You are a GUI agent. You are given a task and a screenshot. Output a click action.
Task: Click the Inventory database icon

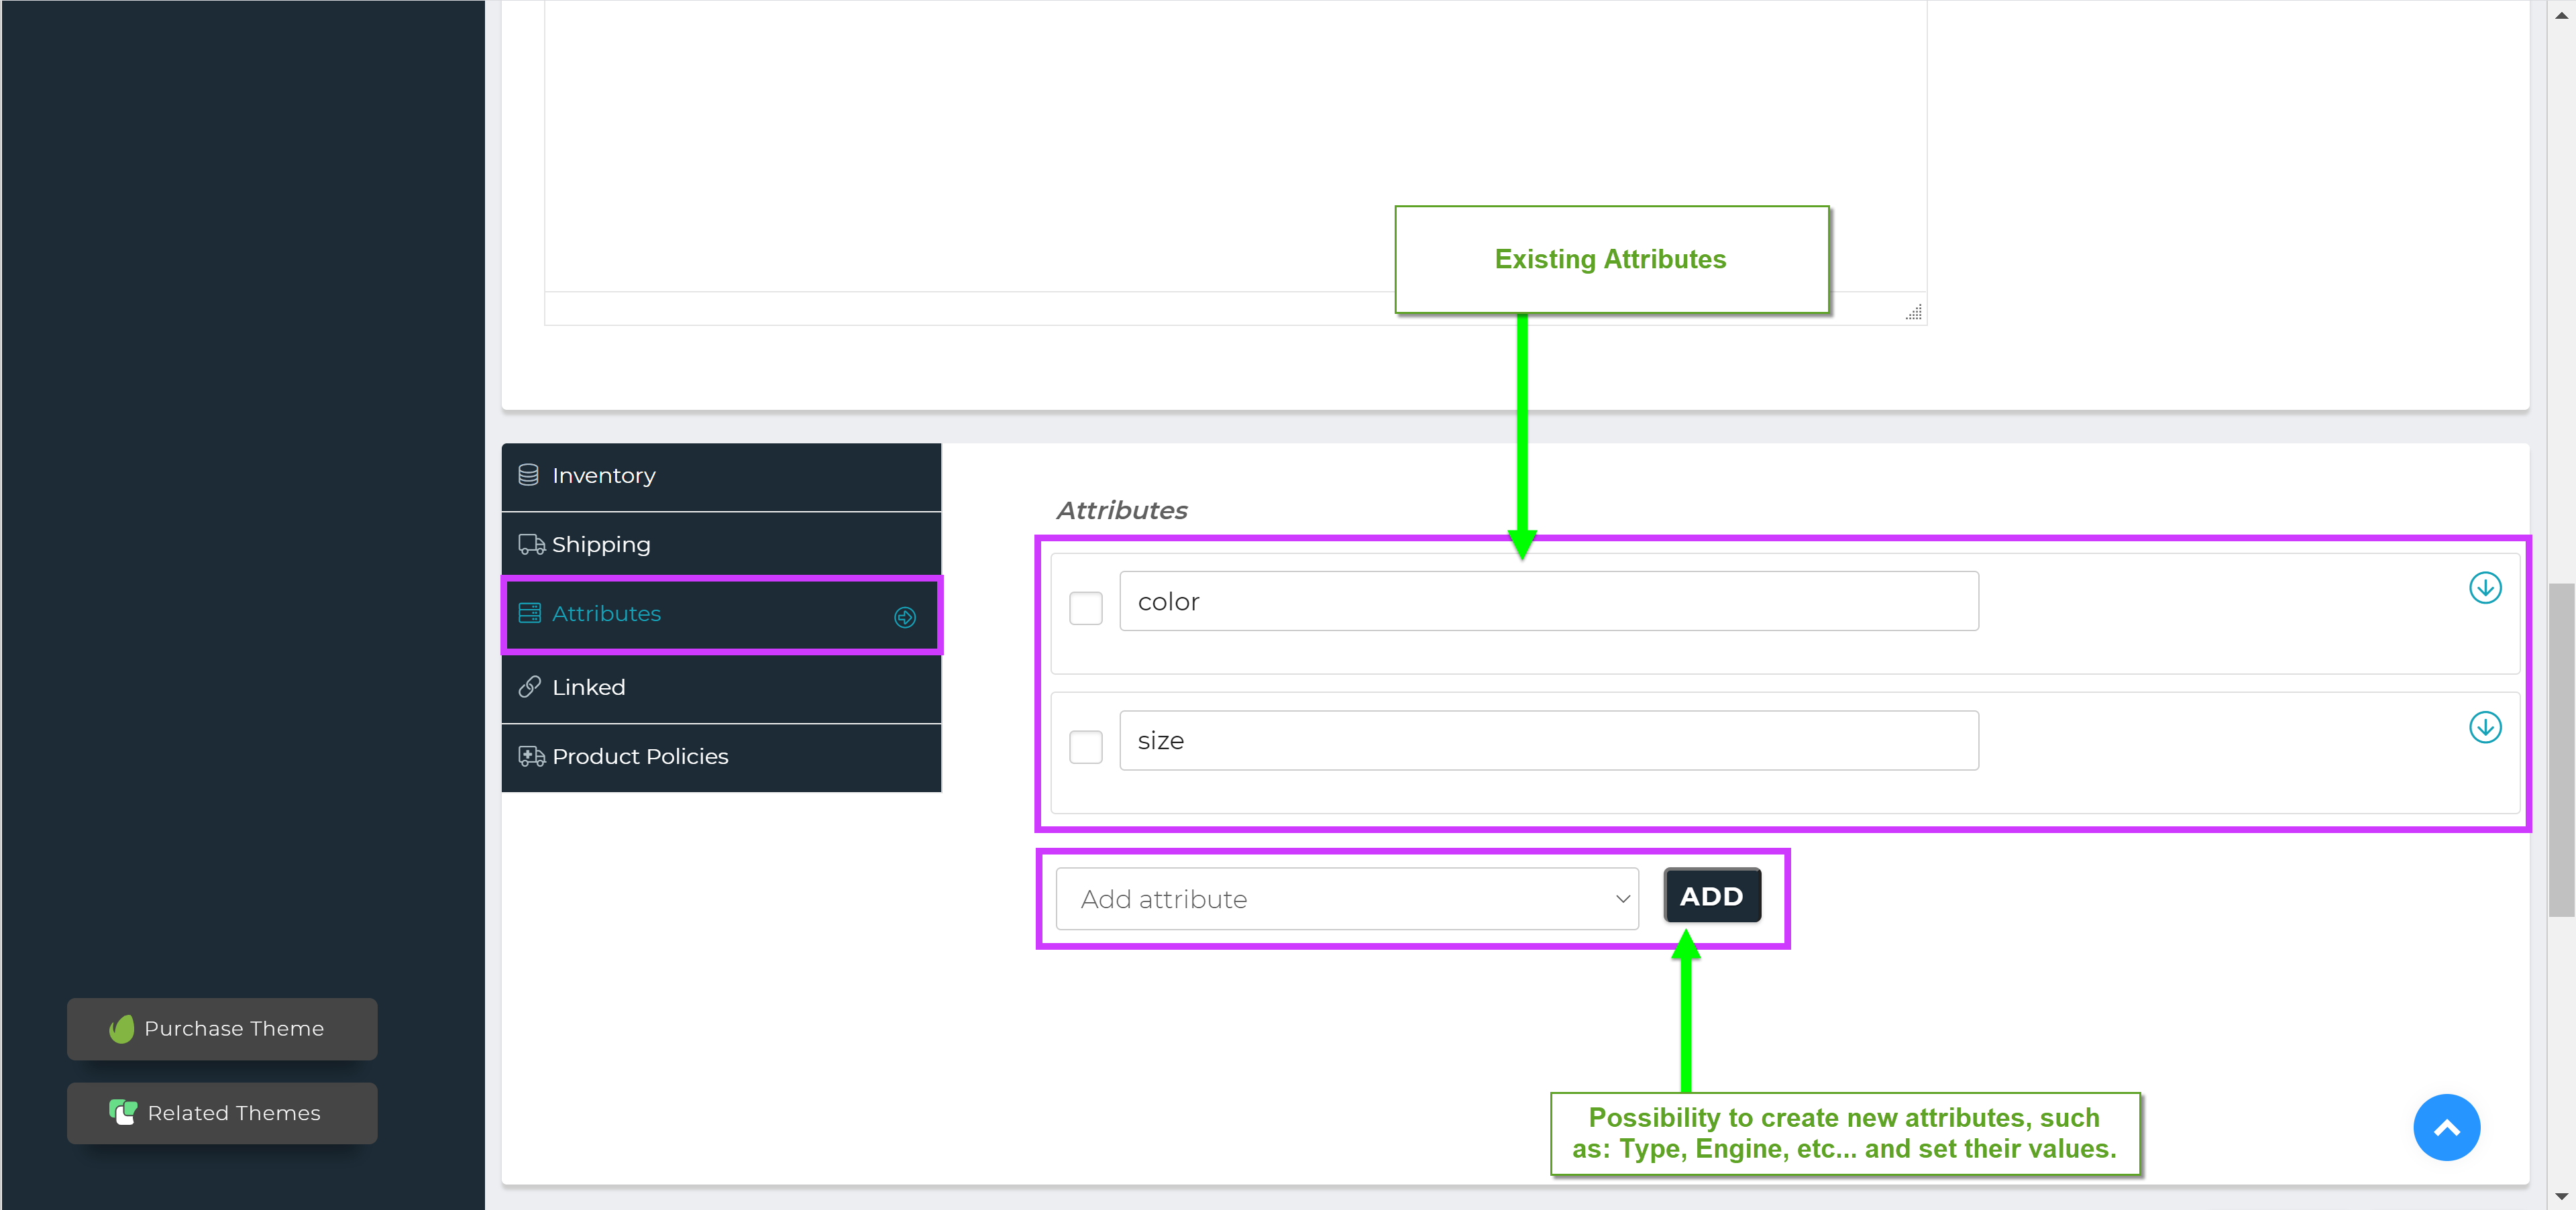point(529,475)
